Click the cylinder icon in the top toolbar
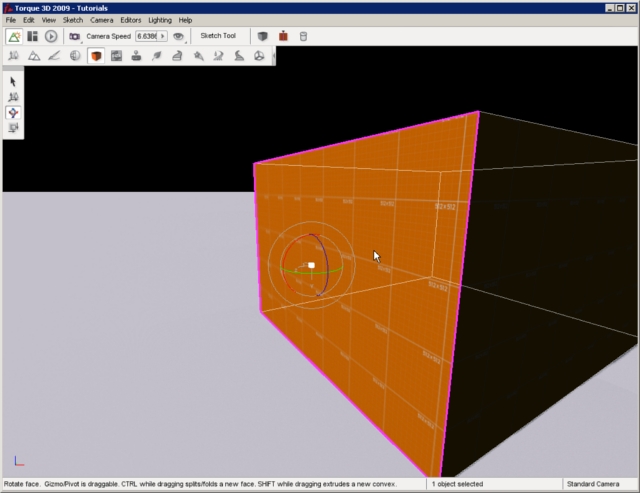 (304, 36)
